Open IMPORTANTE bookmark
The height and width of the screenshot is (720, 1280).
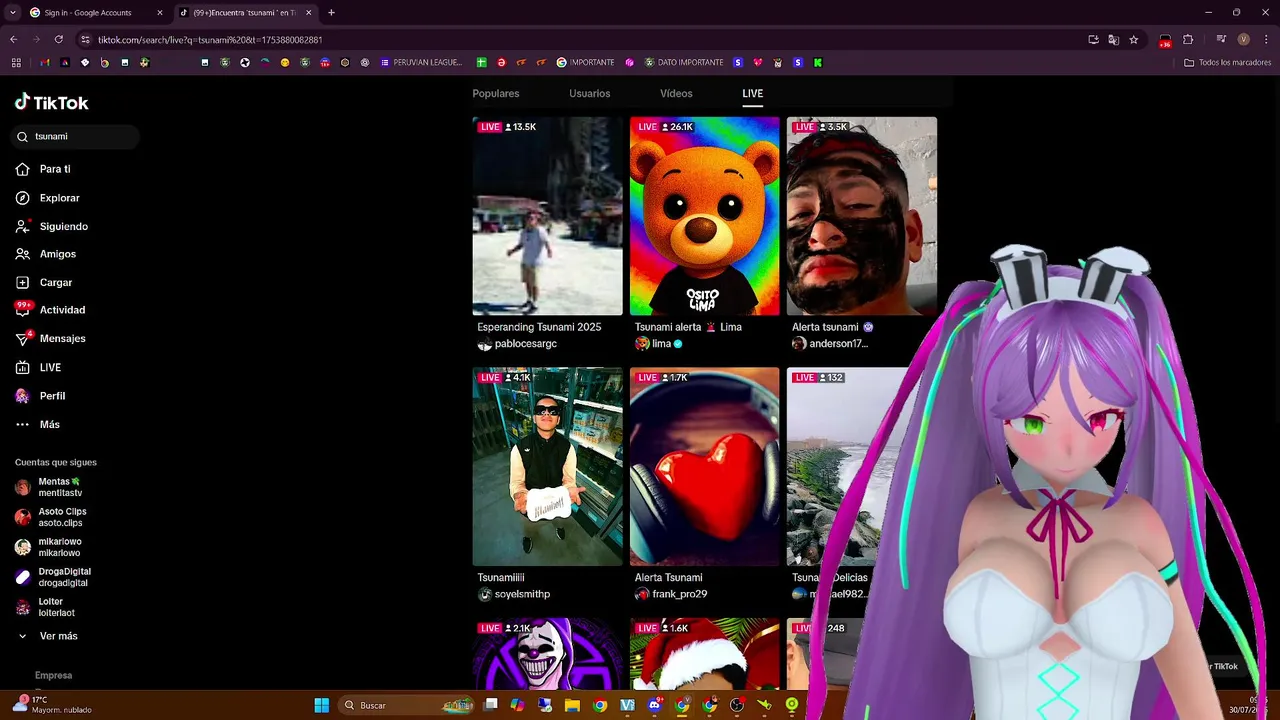pos(586,62)
